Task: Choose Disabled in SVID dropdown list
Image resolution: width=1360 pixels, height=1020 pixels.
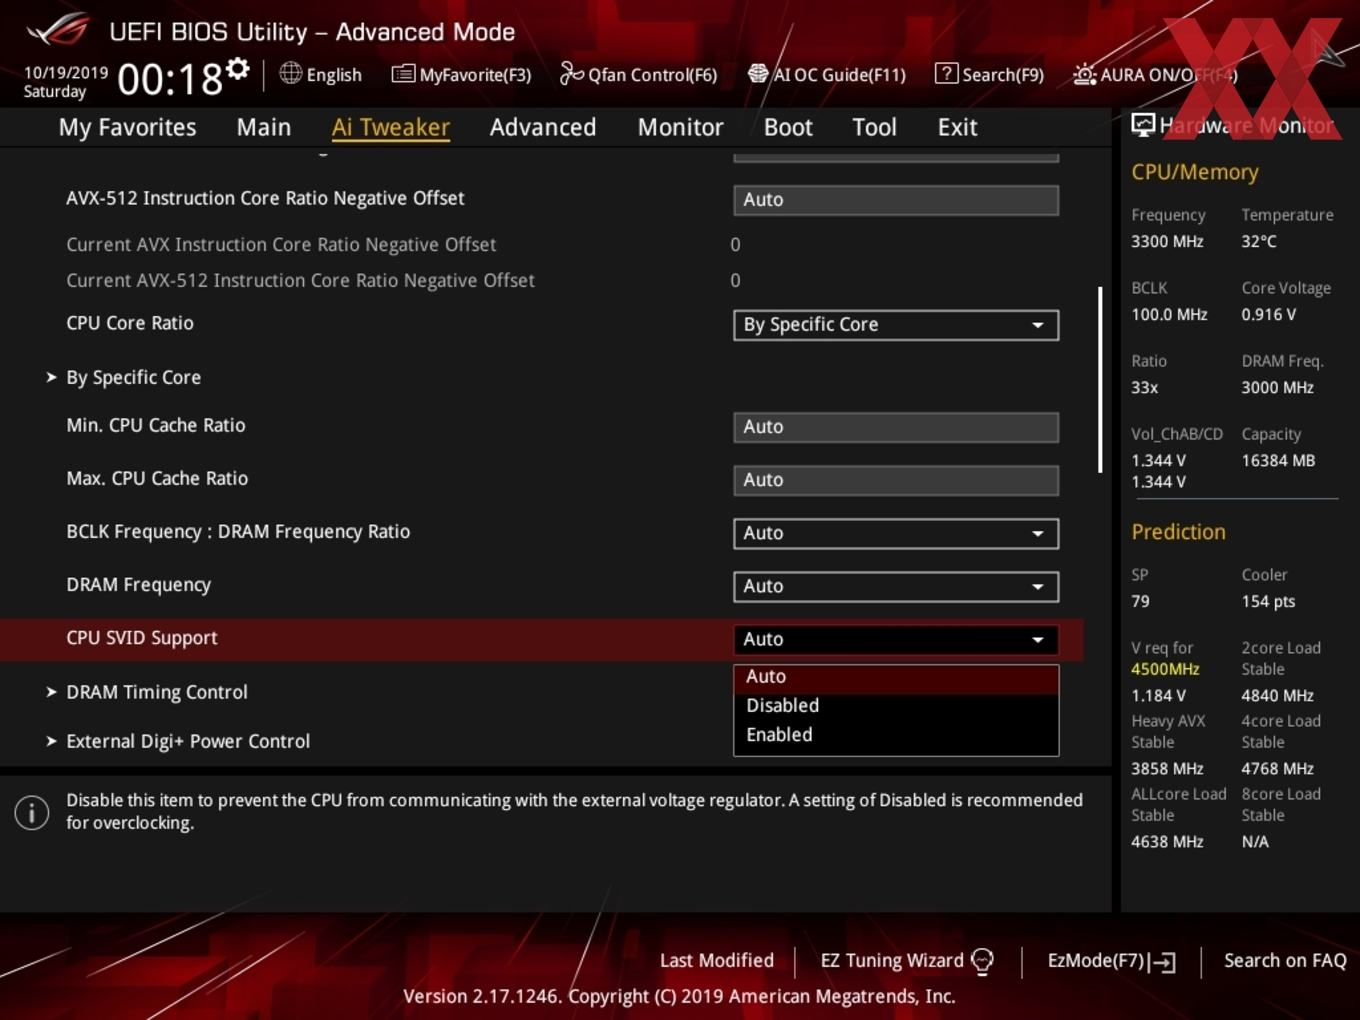Action: [896, 706]
